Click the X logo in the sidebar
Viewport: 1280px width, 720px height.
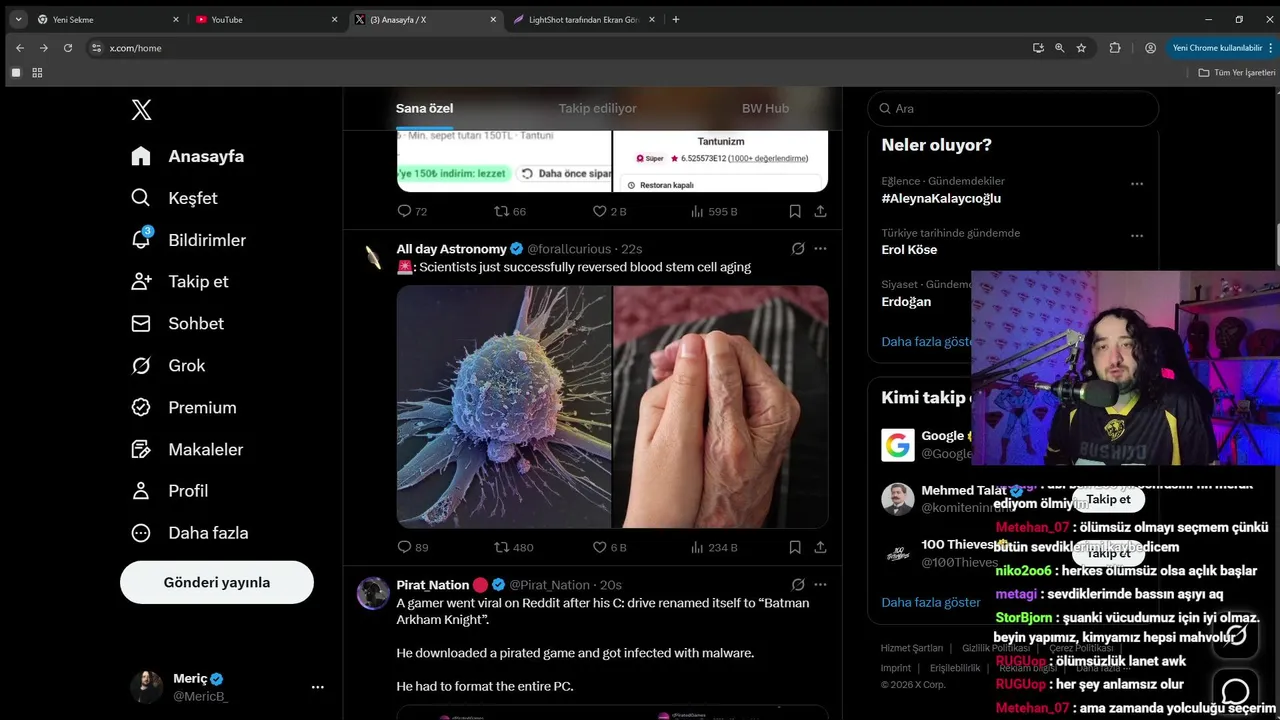coord(141,110)
